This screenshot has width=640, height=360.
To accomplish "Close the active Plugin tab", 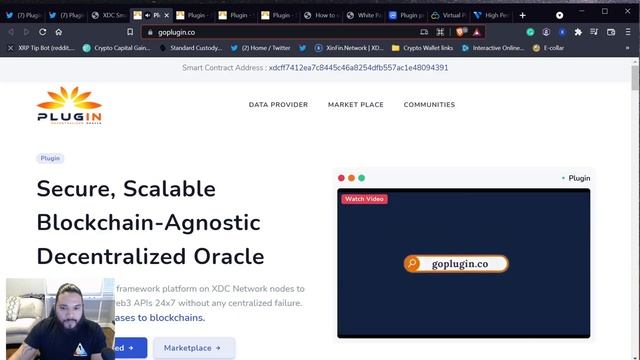I will tap(167, 16).
